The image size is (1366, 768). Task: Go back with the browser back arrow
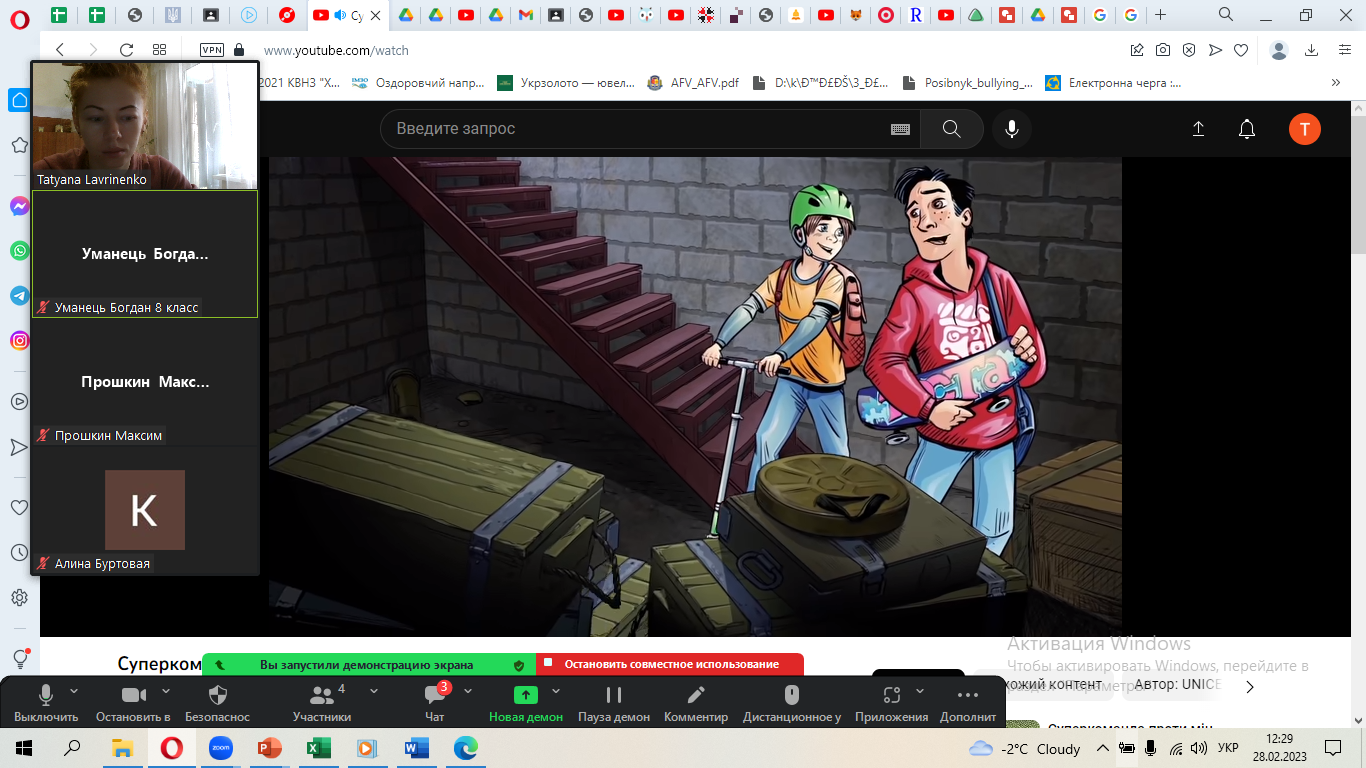(x=60, y=50)
